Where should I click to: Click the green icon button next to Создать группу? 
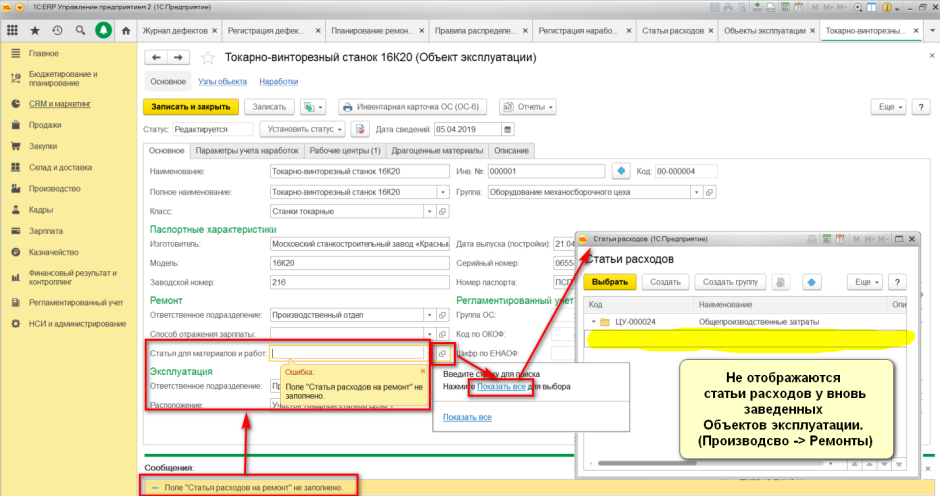(x=781, y=282)
